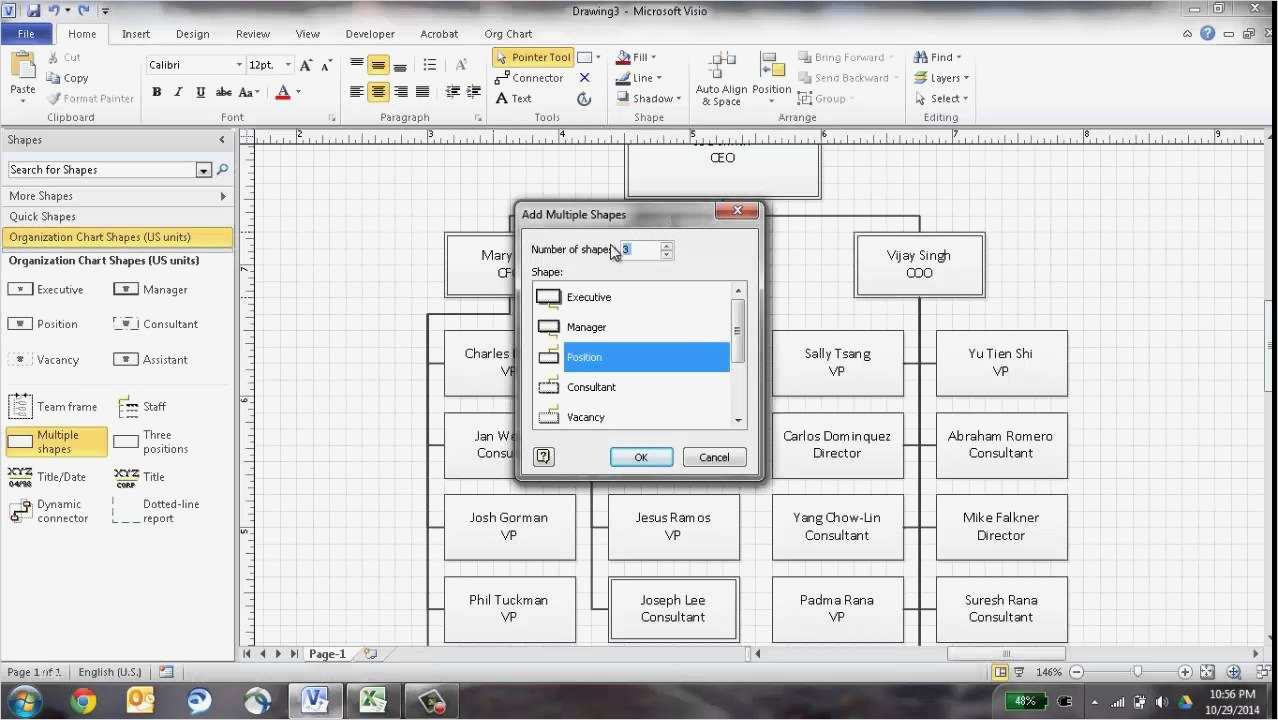Open the Select dropdown in Editing
This screenshot has height=720, width=1278.
pos(941,98)
